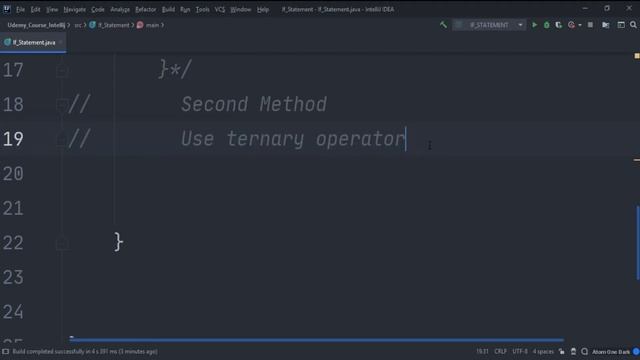Open the Help menu
This screenshot has width=640, height=360.
click(263, 9)
